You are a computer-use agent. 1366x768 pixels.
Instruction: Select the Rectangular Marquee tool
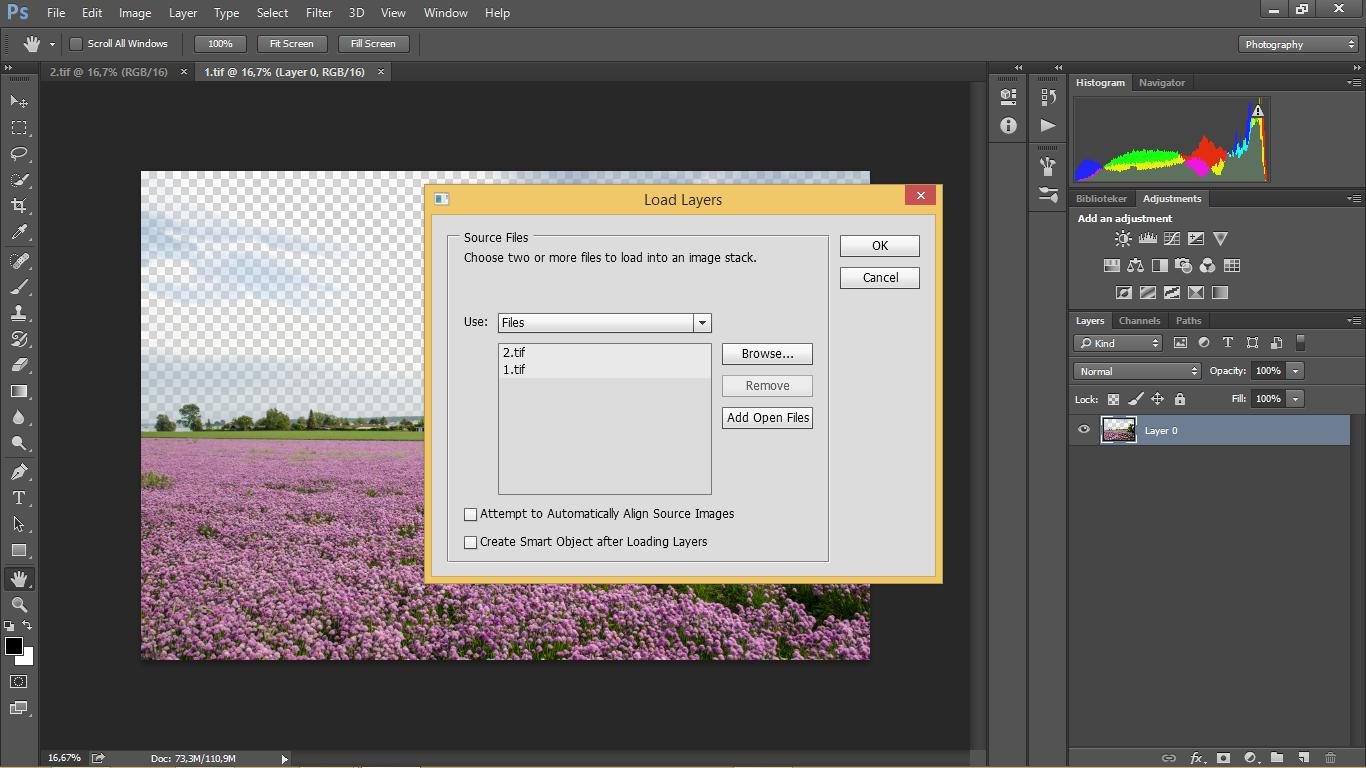tap(19, 128)
